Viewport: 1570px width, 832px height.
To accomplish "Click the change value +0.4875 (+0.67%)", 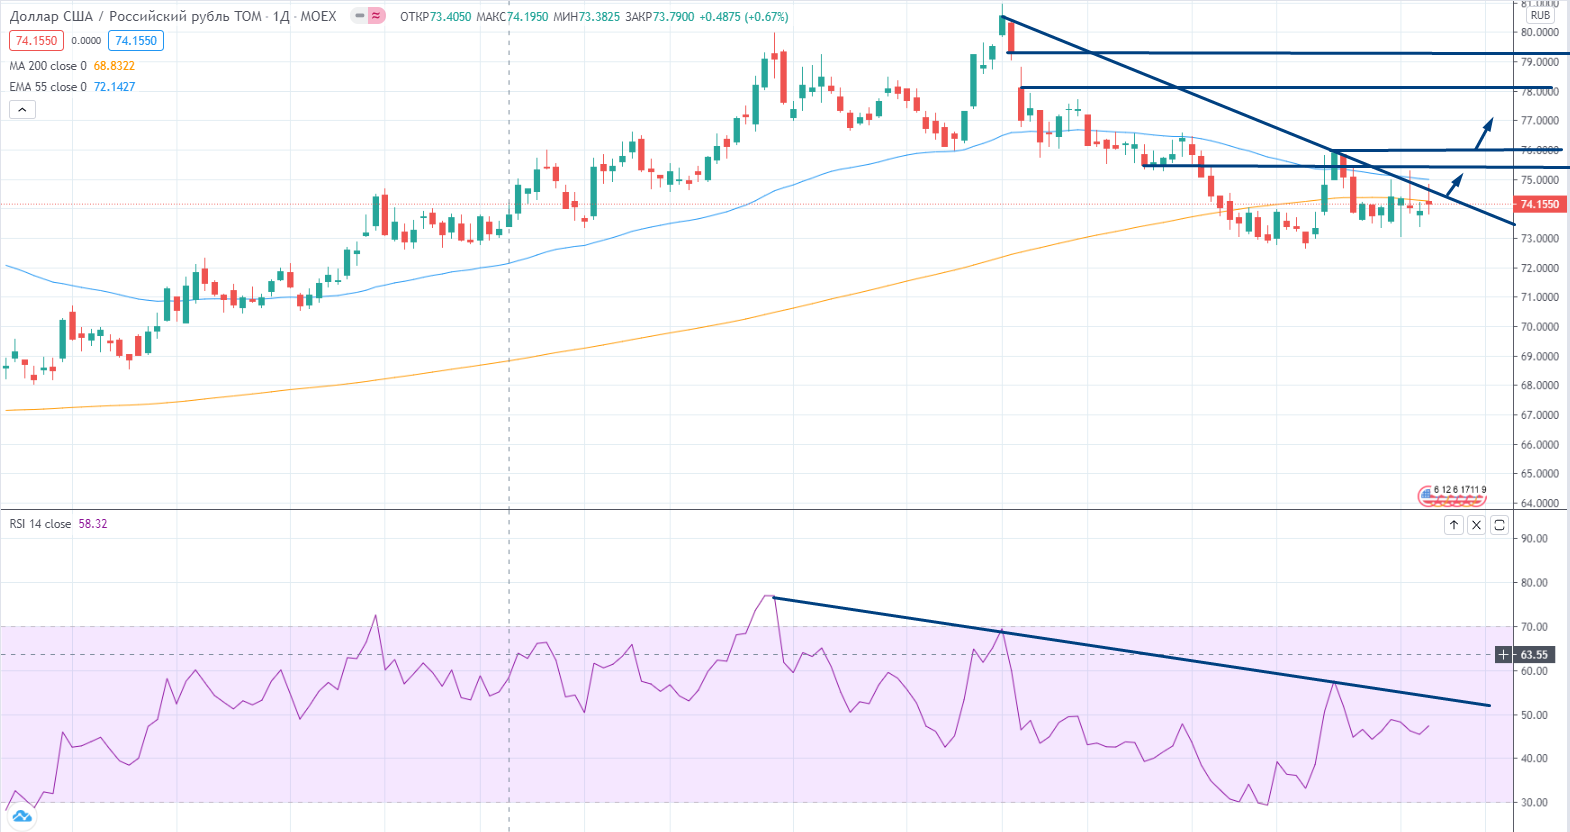I will pos(744,17).
